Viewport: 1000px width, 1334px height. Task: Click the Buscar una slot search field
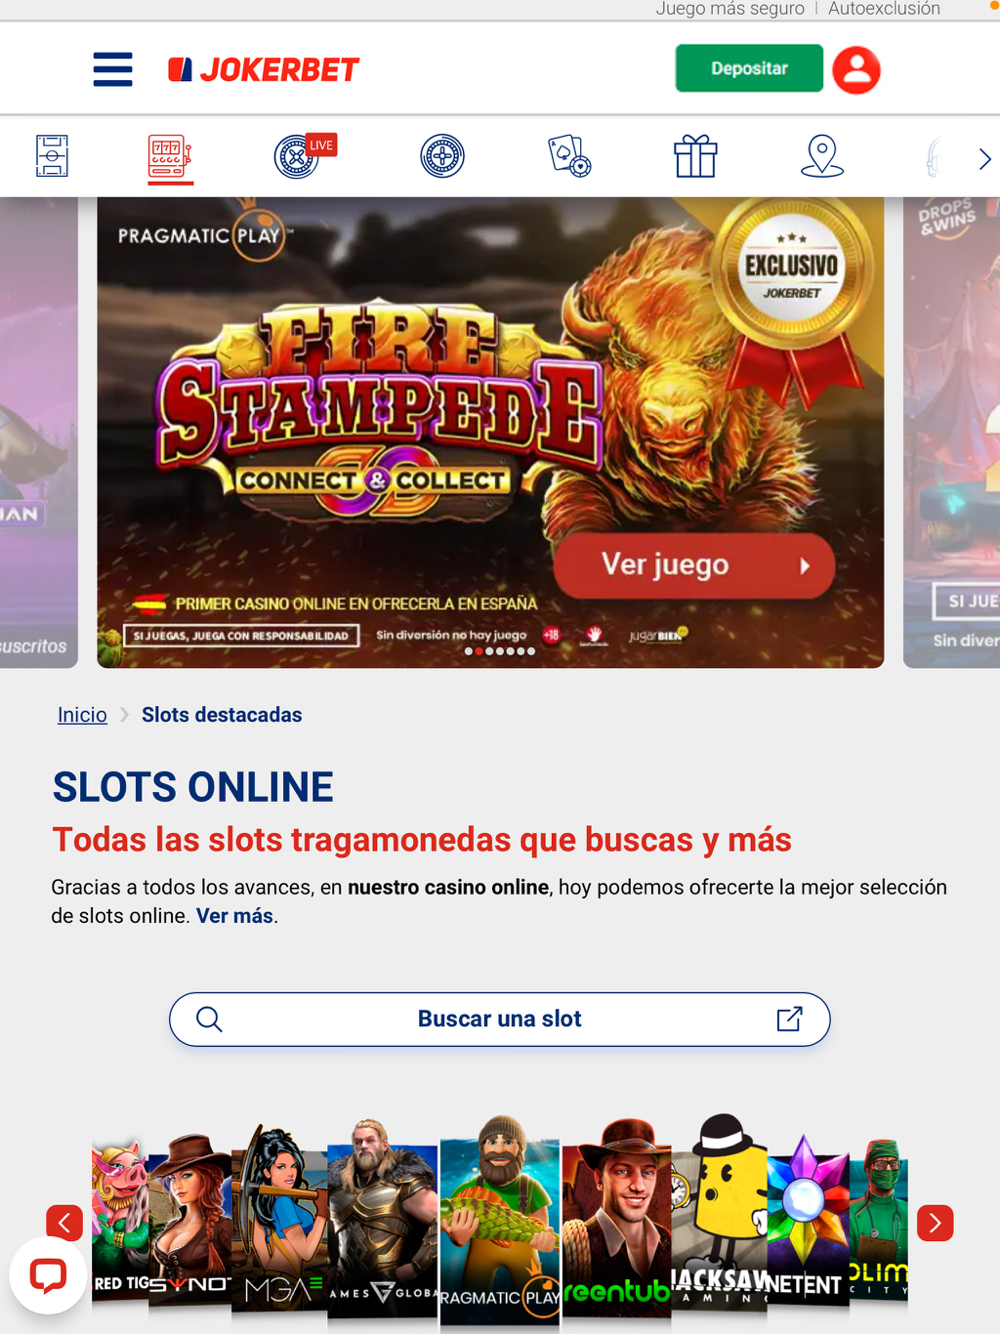(500, 1019)
